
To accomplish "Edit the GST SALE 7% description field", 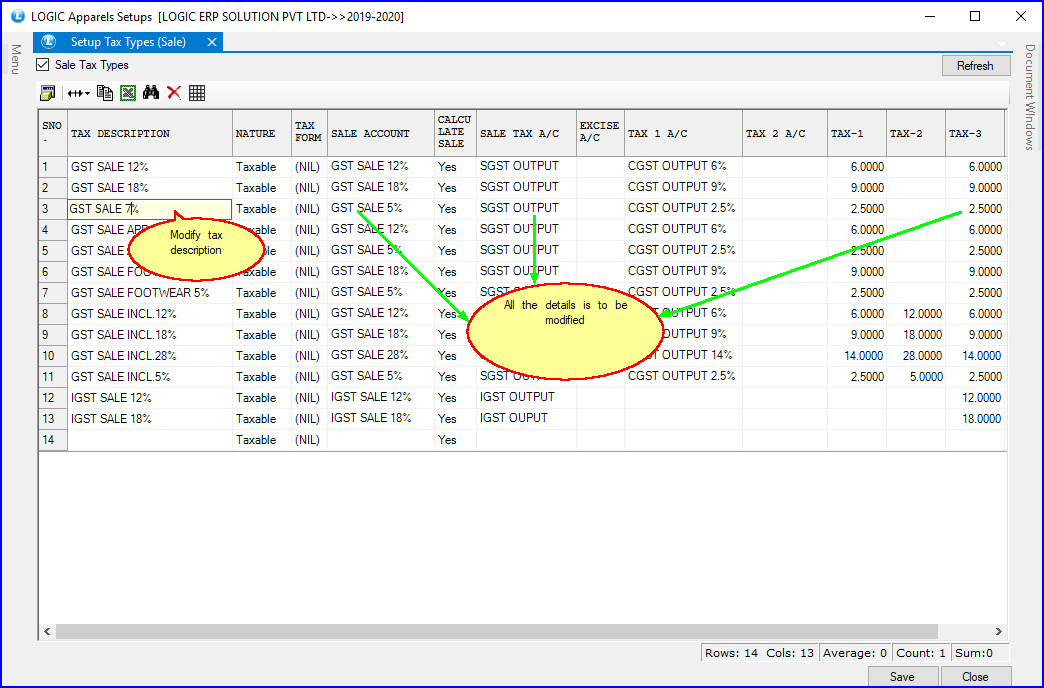I will pos(150,209).
